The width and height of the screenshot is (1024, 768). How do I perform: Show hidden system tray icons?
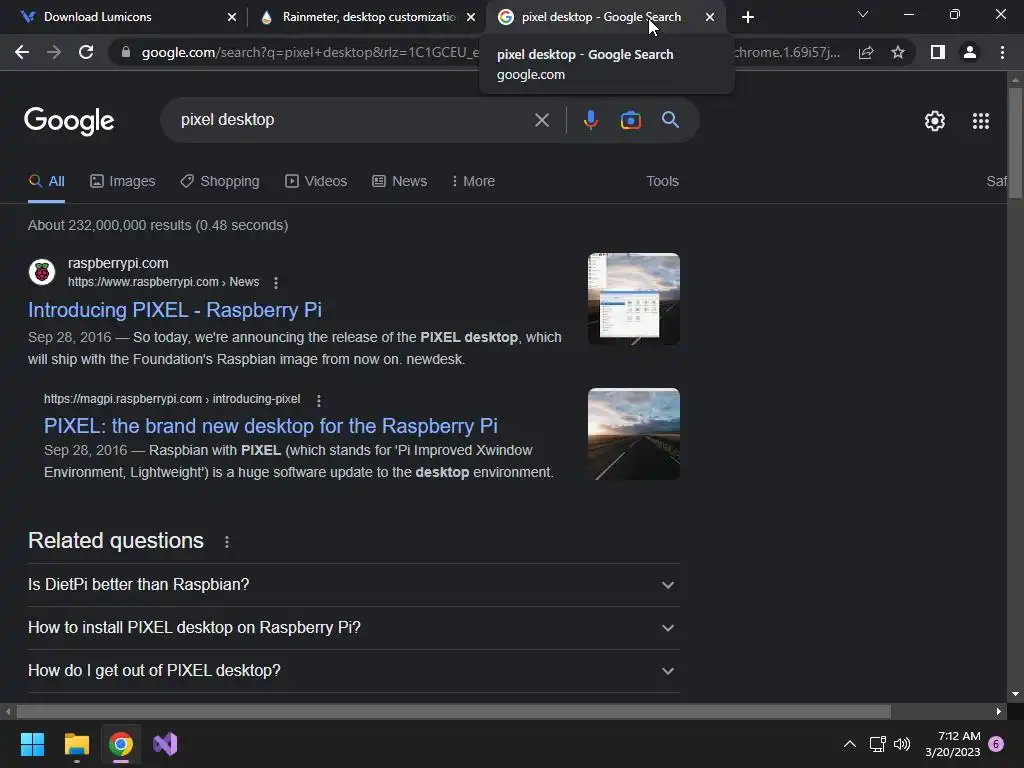(x=850, y=744)
